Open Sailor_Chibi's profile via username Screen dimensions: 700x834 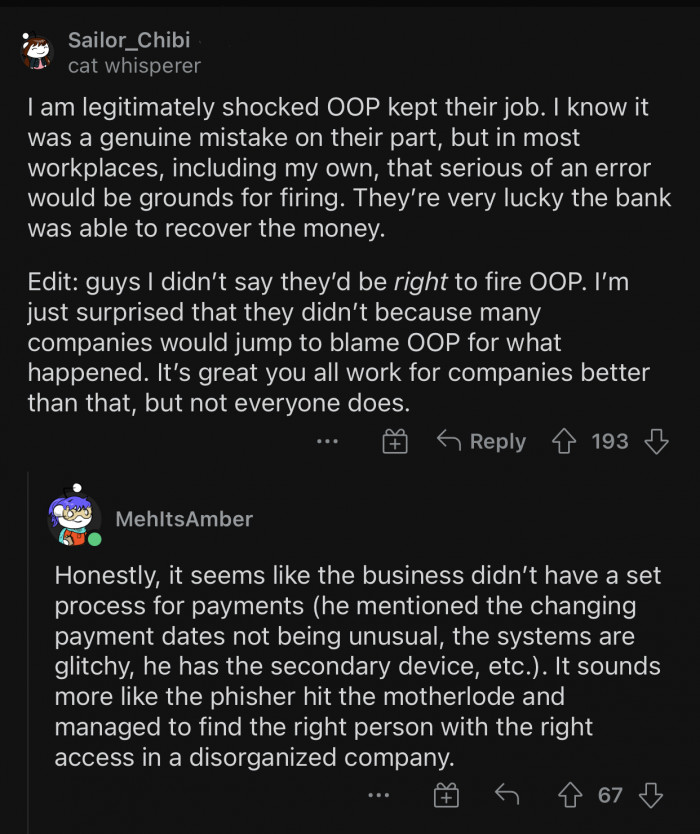[x=127, y=42]
